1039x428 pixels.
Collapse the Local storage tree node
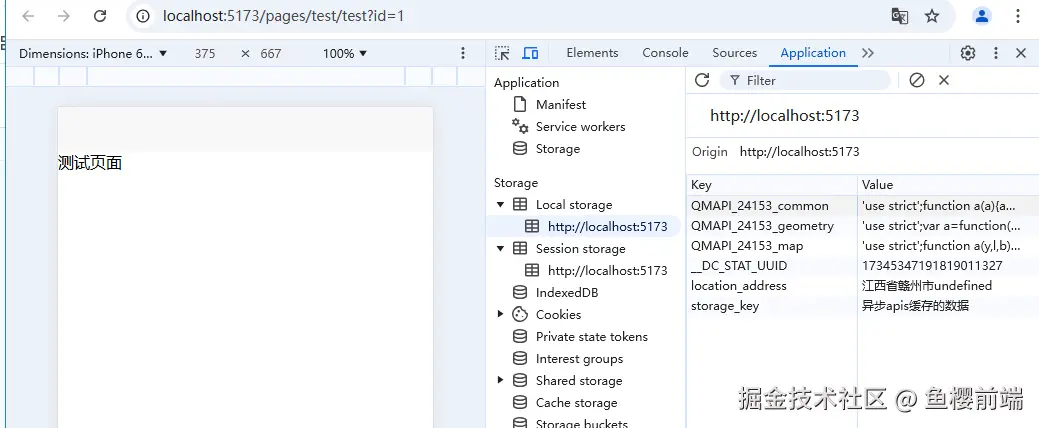tap(501, 205)
